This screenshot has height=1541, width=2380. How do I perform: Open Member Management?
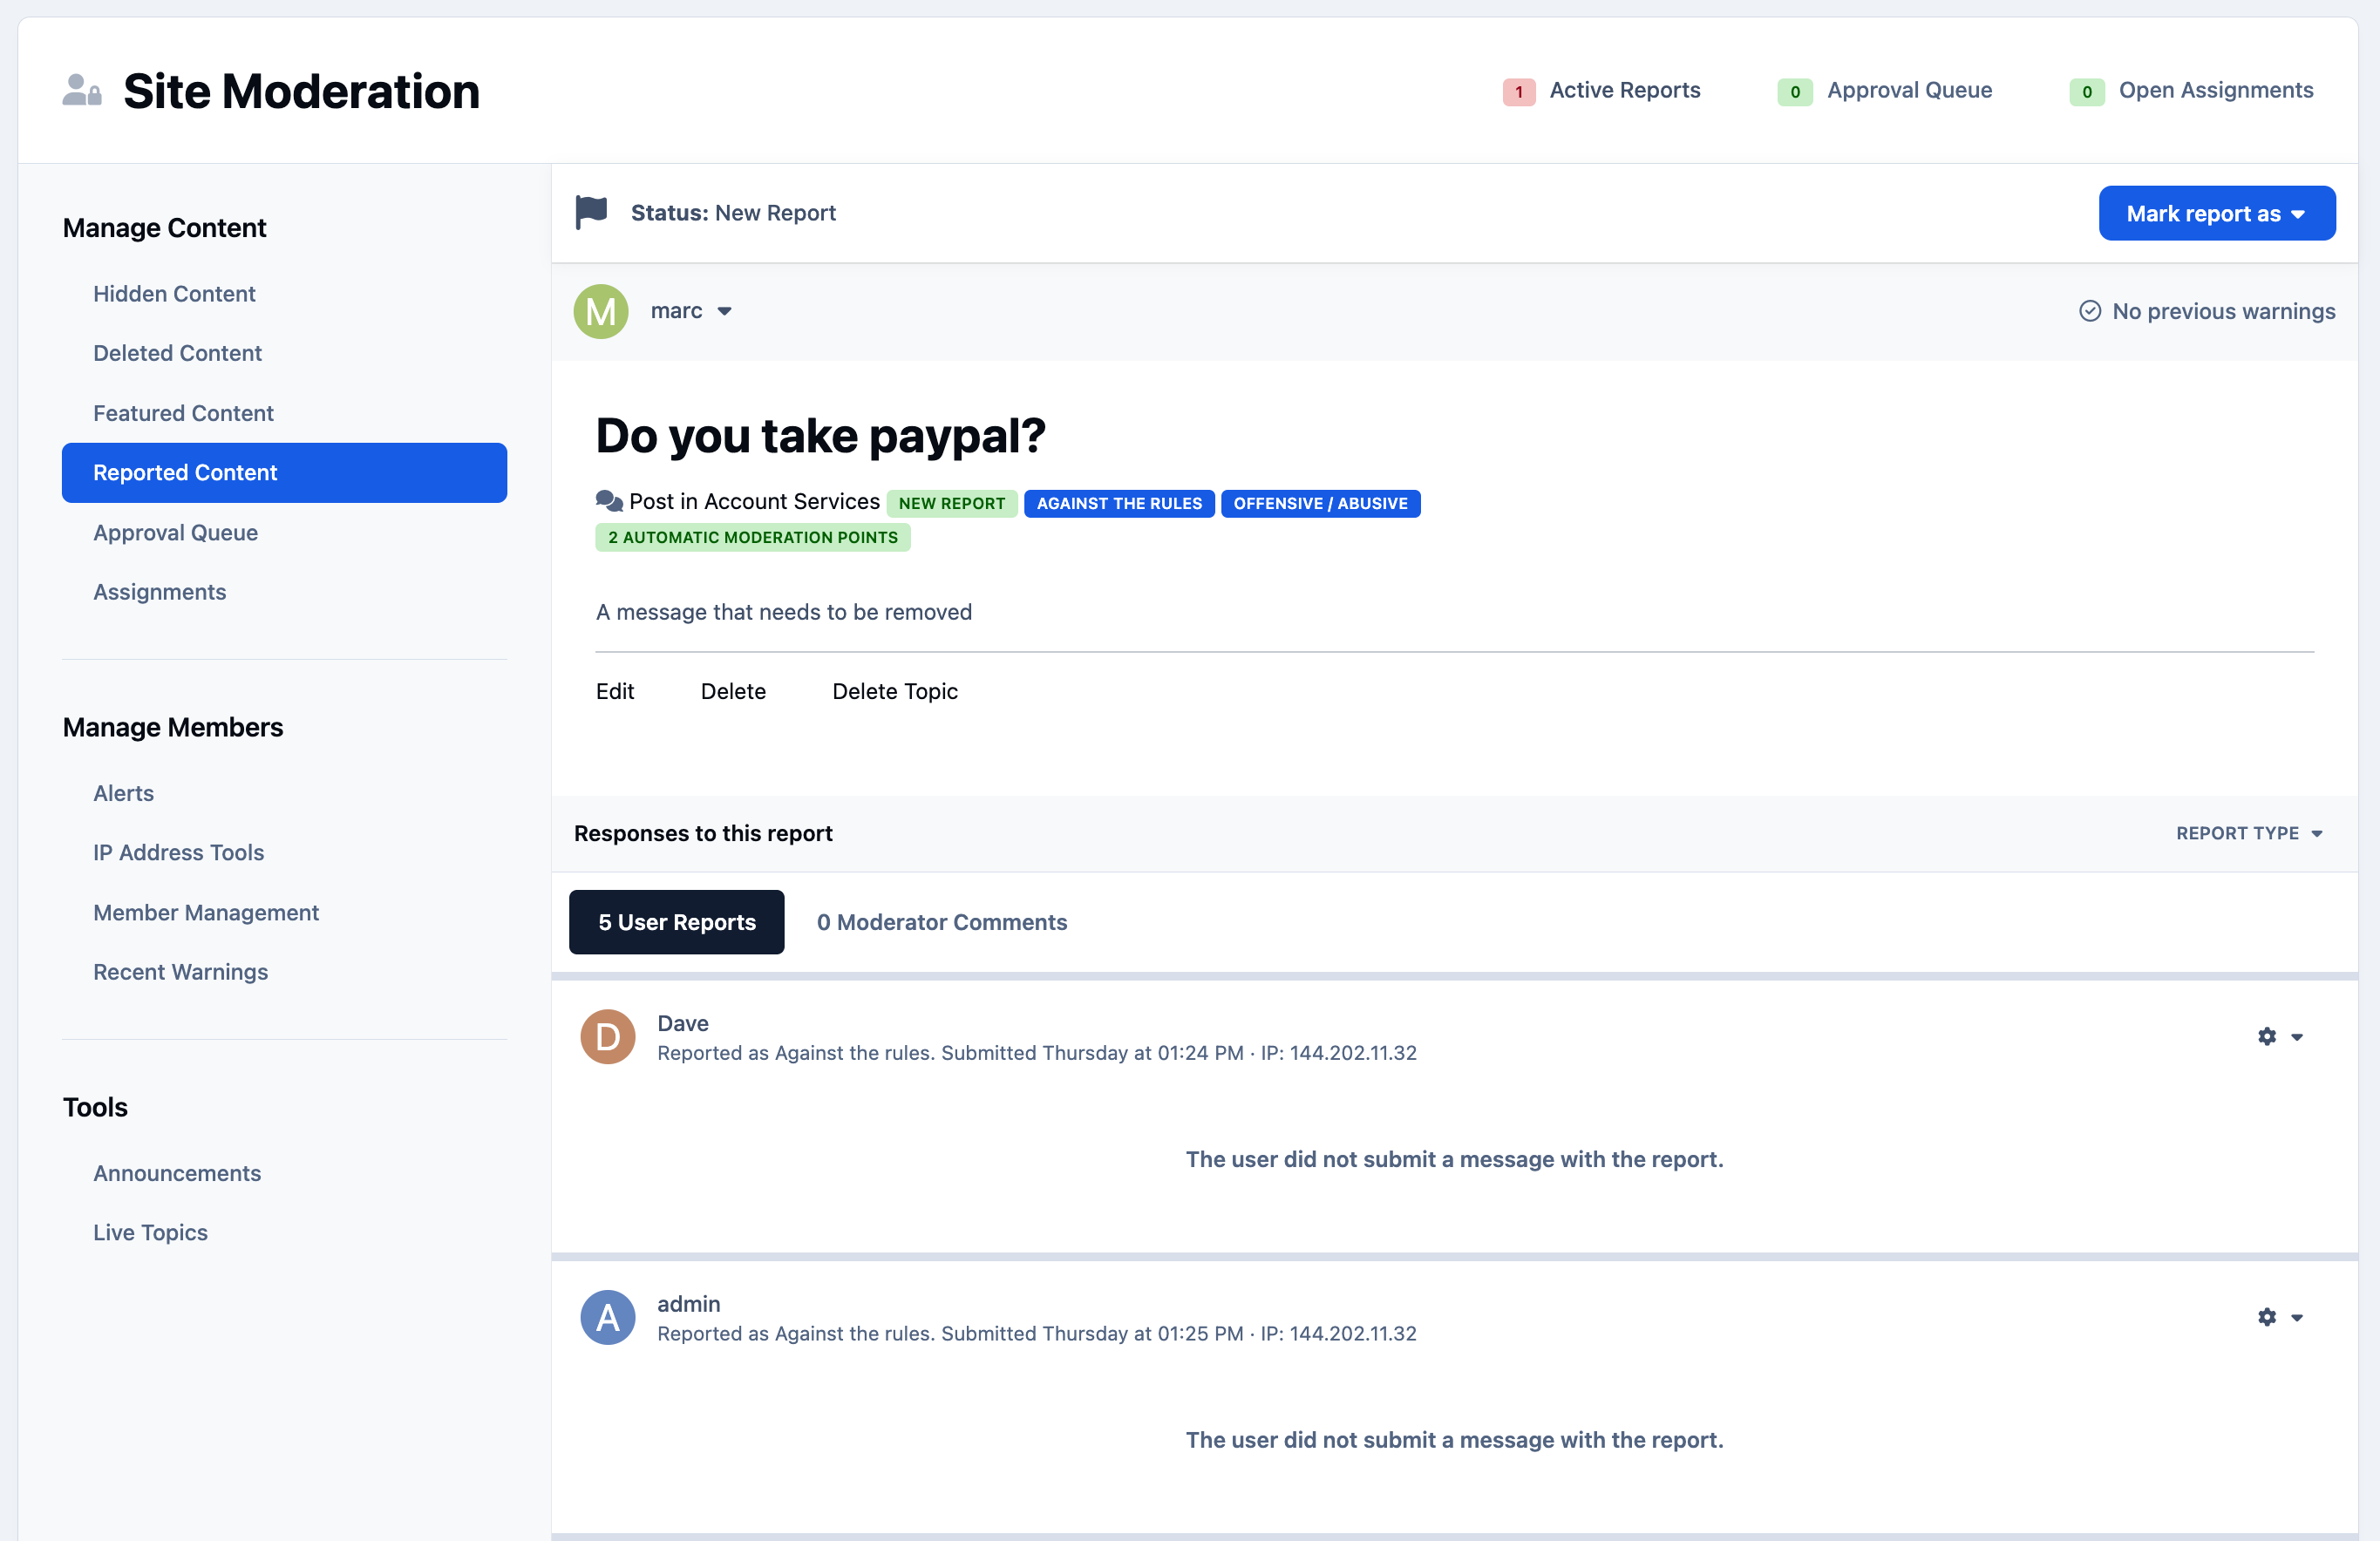206,912
